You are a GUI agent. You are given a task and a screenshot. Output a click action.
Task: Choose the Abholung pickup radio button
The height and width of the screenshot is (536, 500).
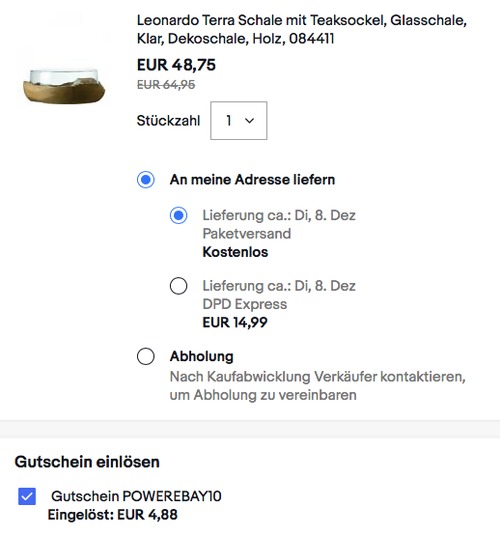click(146, 357)
